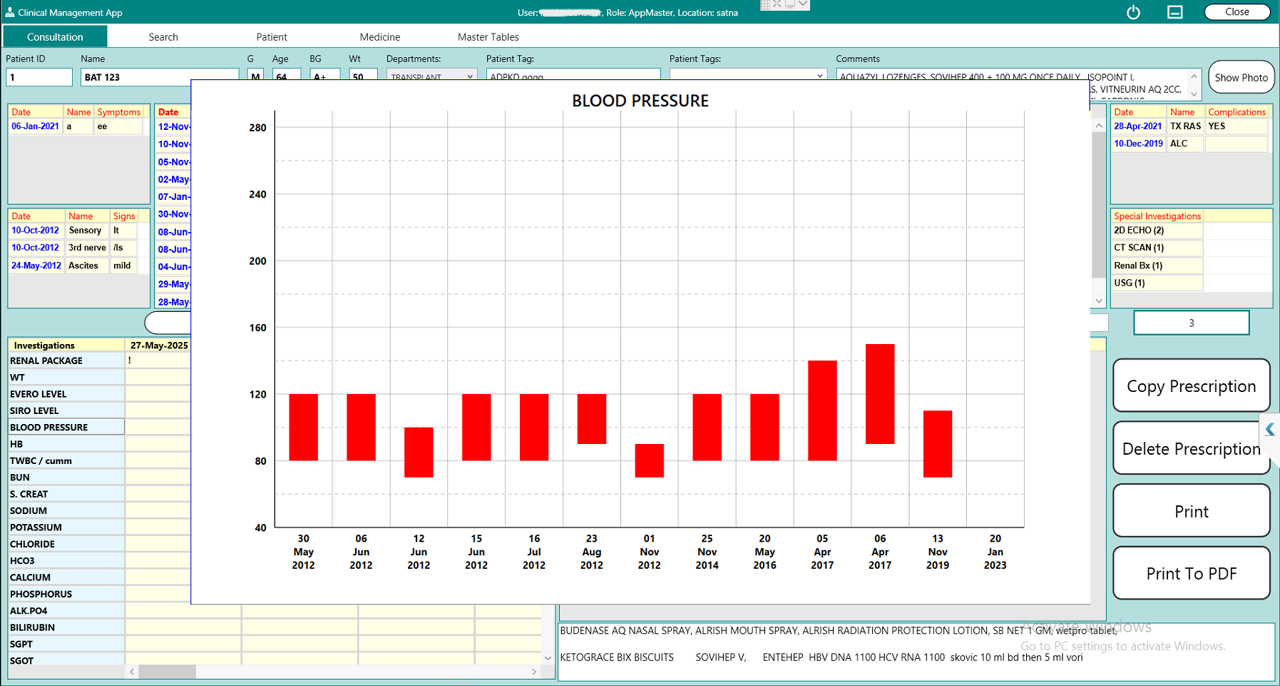Click the red bar for 06 Apr 2017
The image size is (1280, 686).
pyautogui.click(x=880, y=394)
